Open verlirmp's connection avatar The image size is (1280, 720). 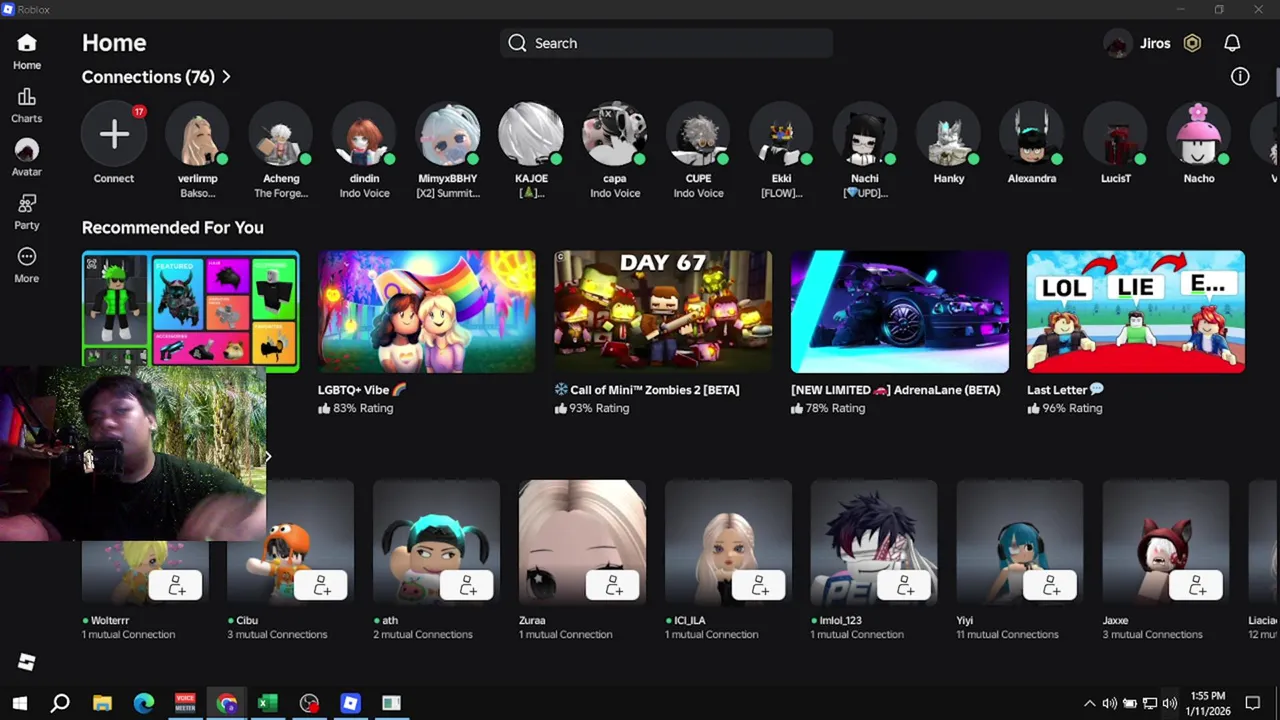click(197, 134)
